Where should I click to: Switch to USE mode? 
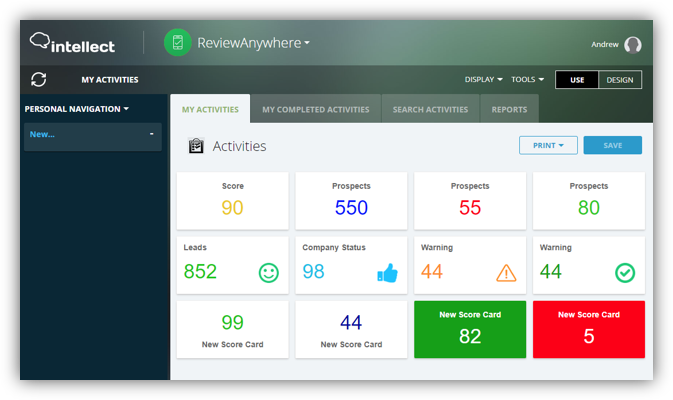point(577,80)
